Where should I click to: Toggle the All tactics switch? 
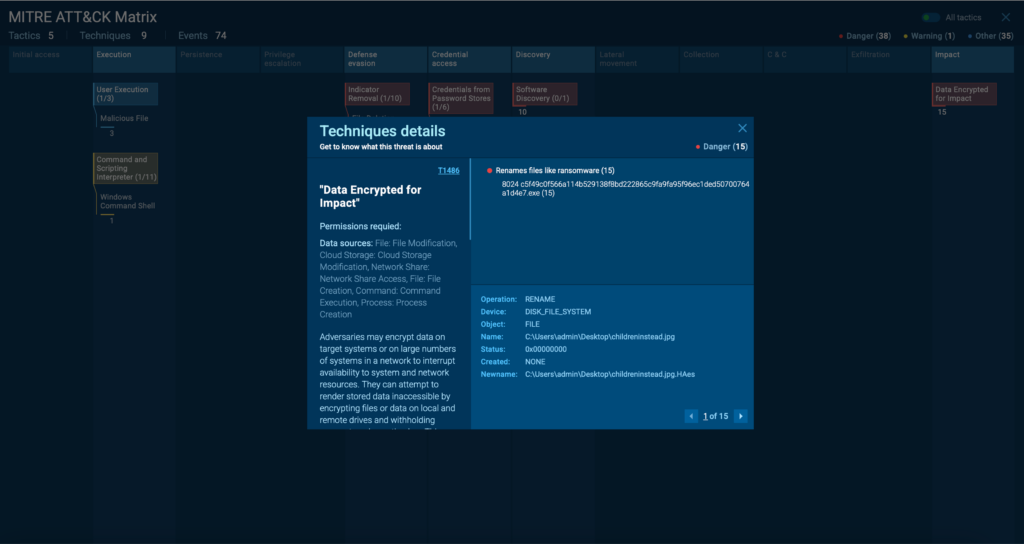(x=930, y=18)
